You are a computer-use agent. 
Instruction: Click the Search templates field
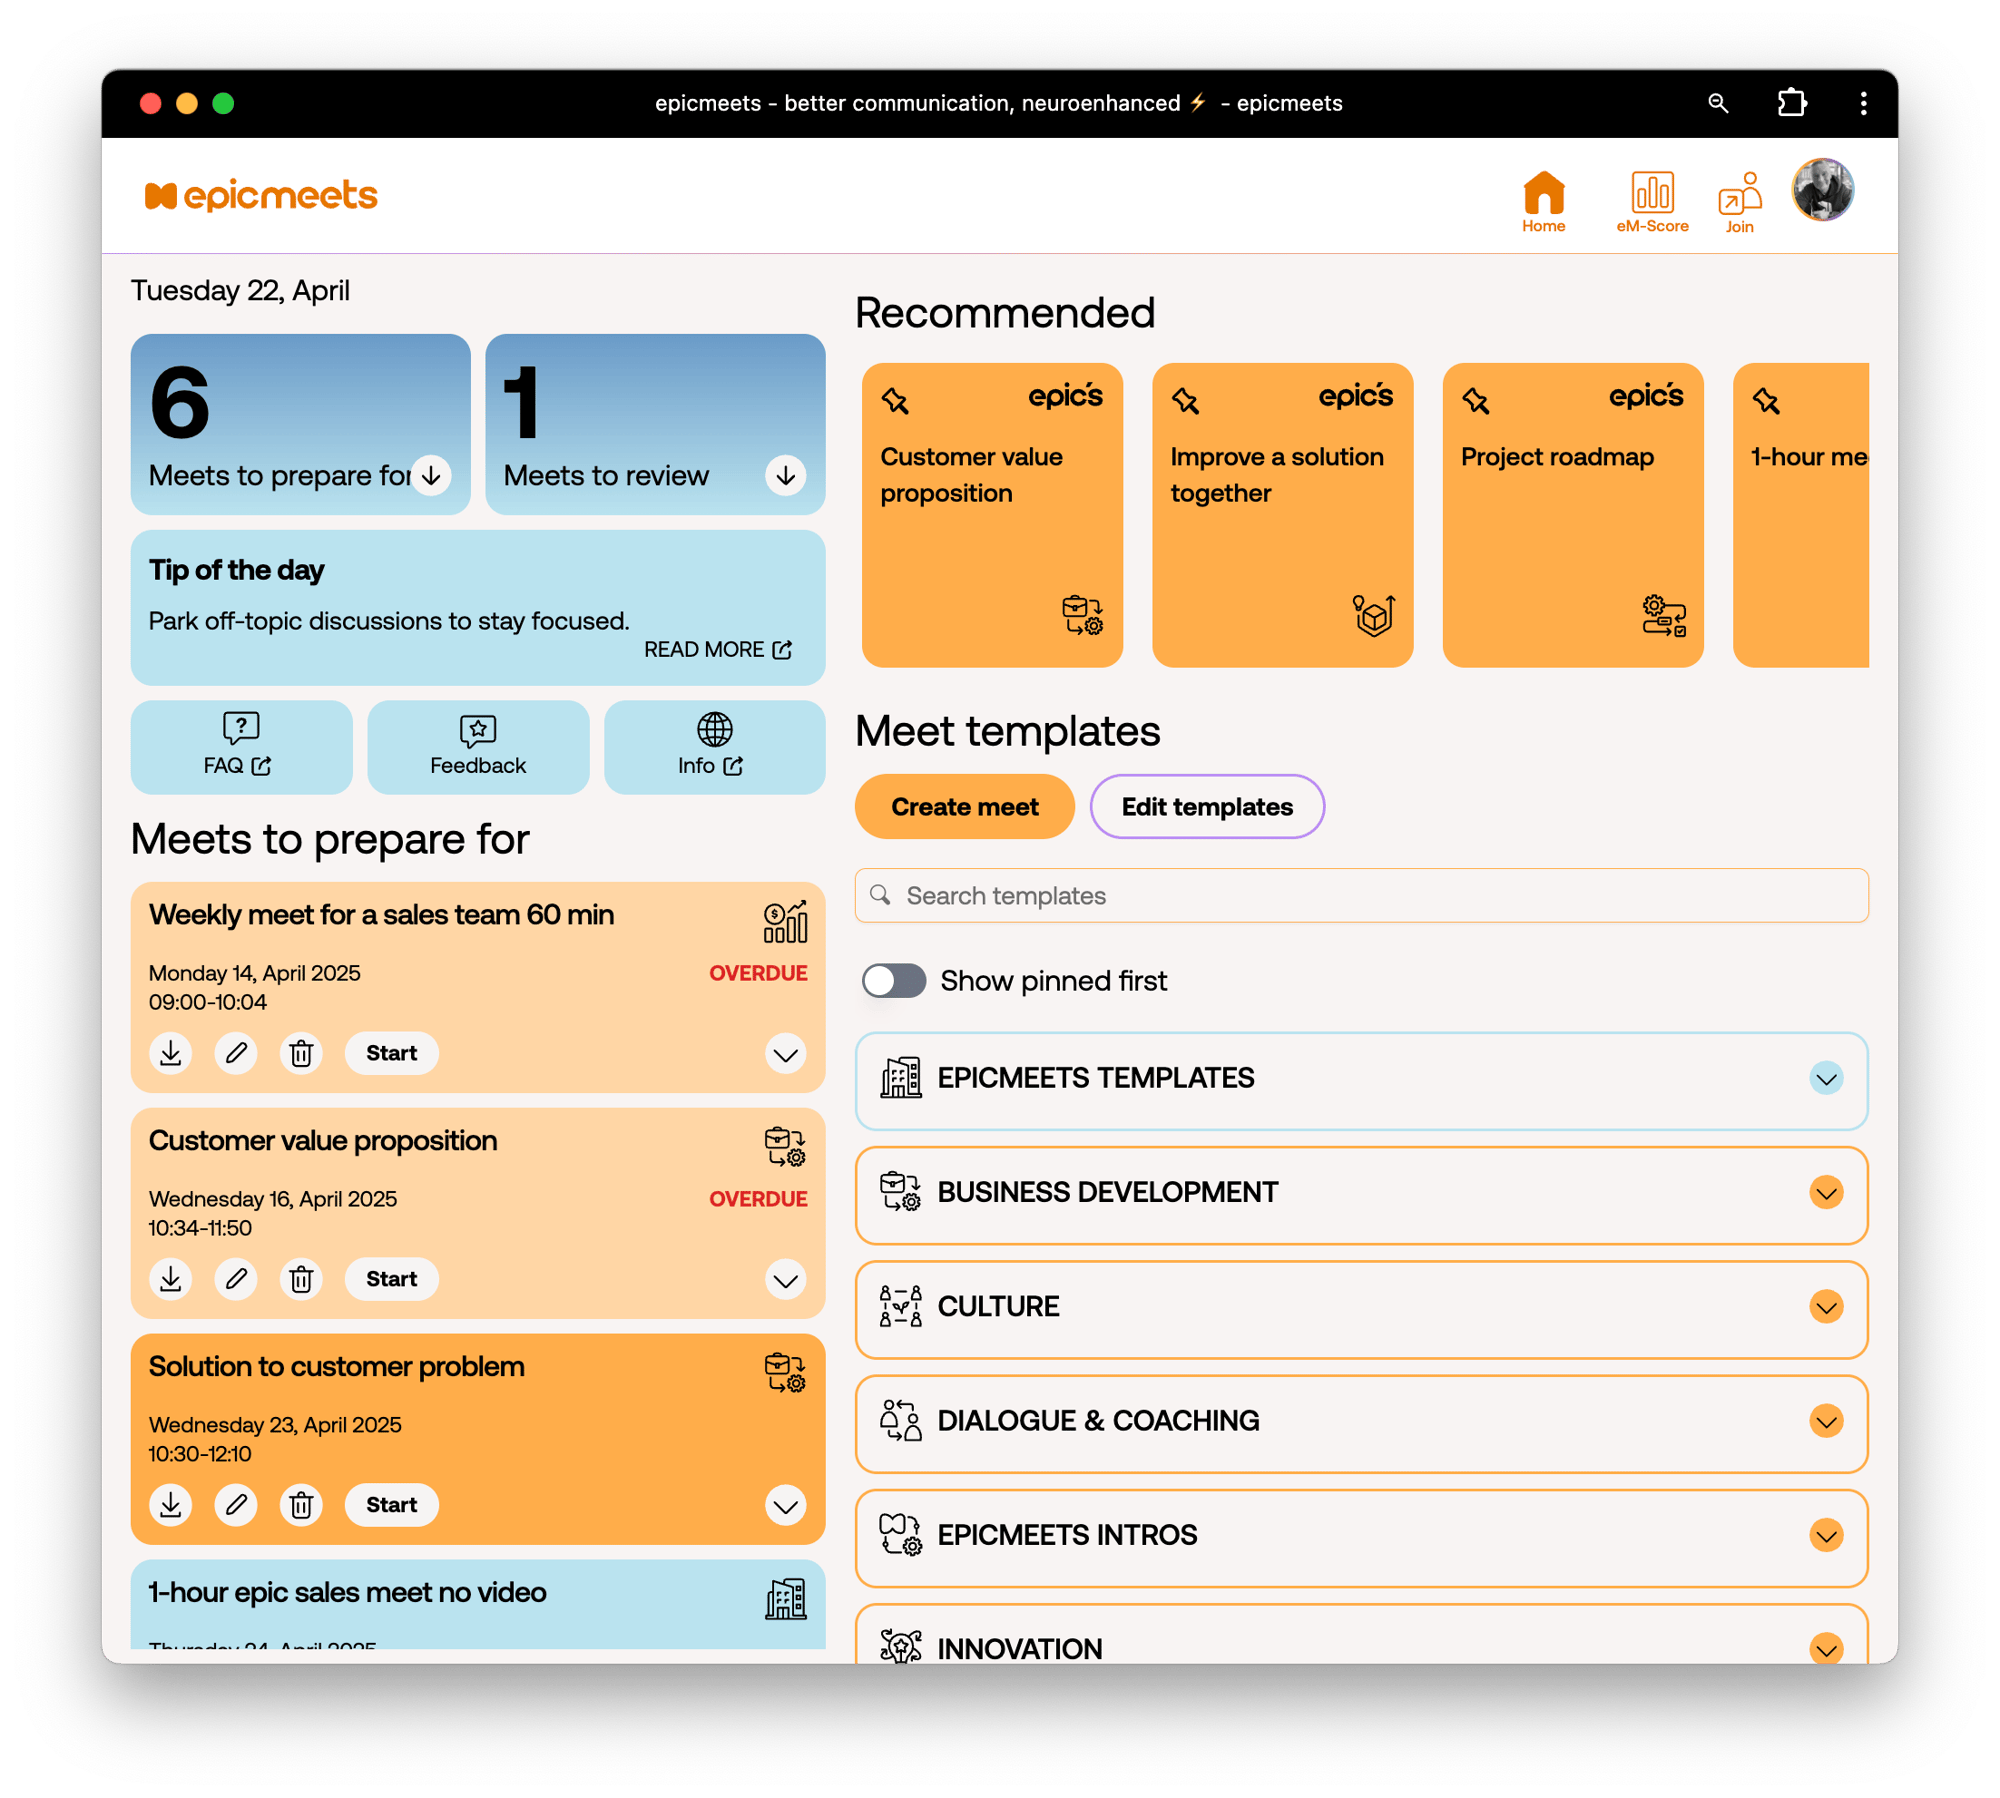[x=1361, y=895]
